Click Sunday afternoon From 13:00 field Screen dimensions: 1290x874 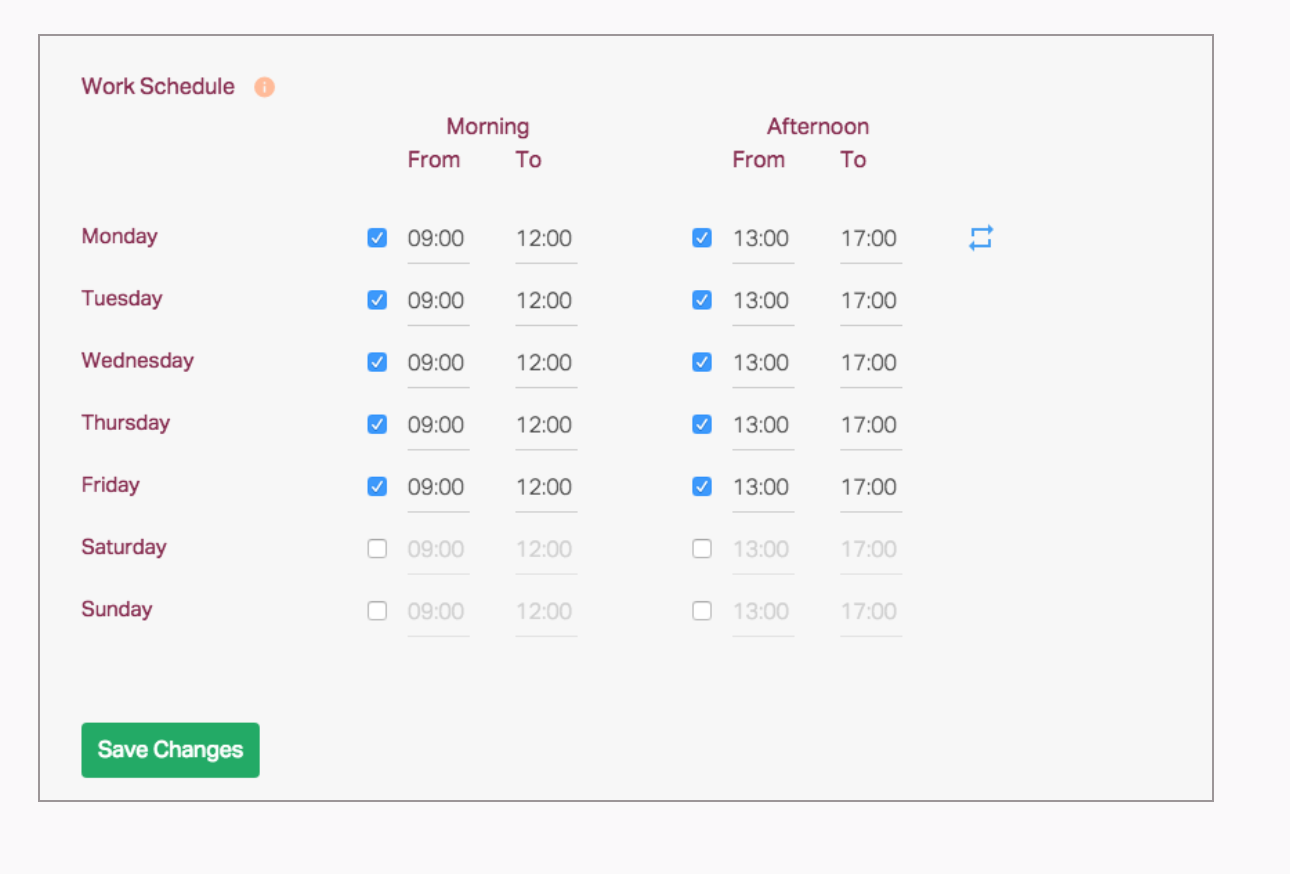pos(763,612)
